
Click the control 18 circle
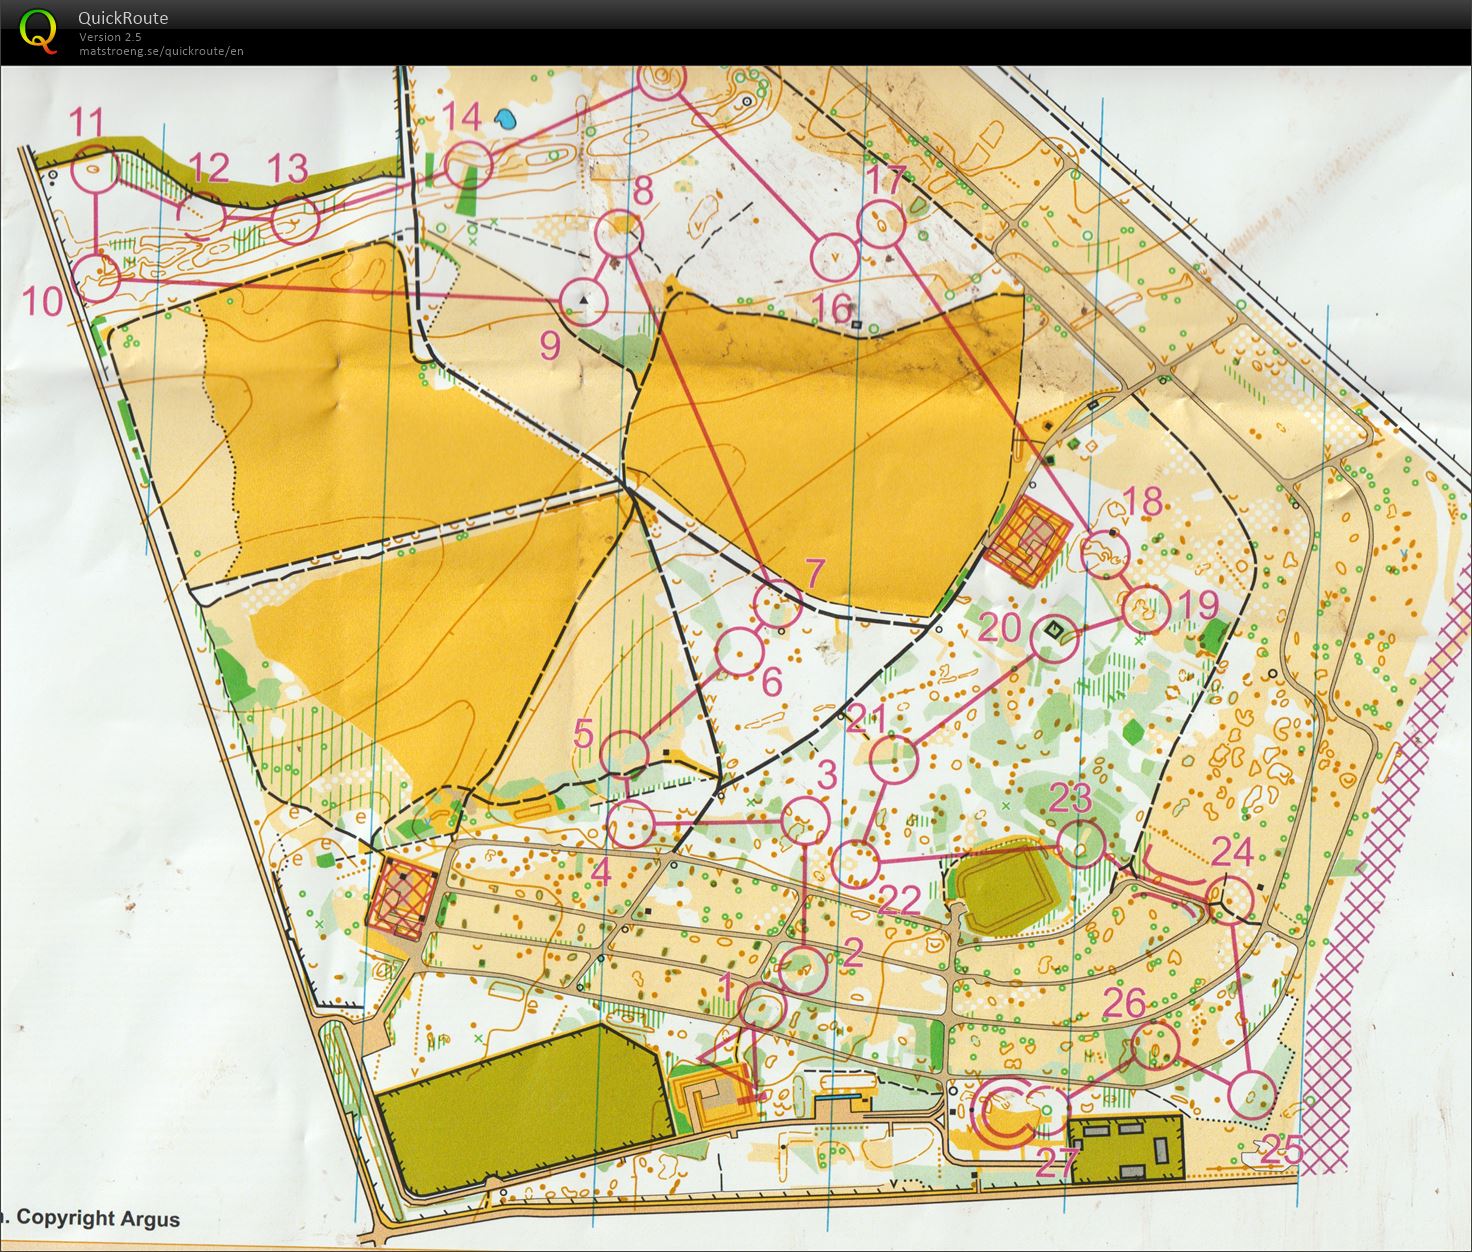click(x=1106, y=555)
